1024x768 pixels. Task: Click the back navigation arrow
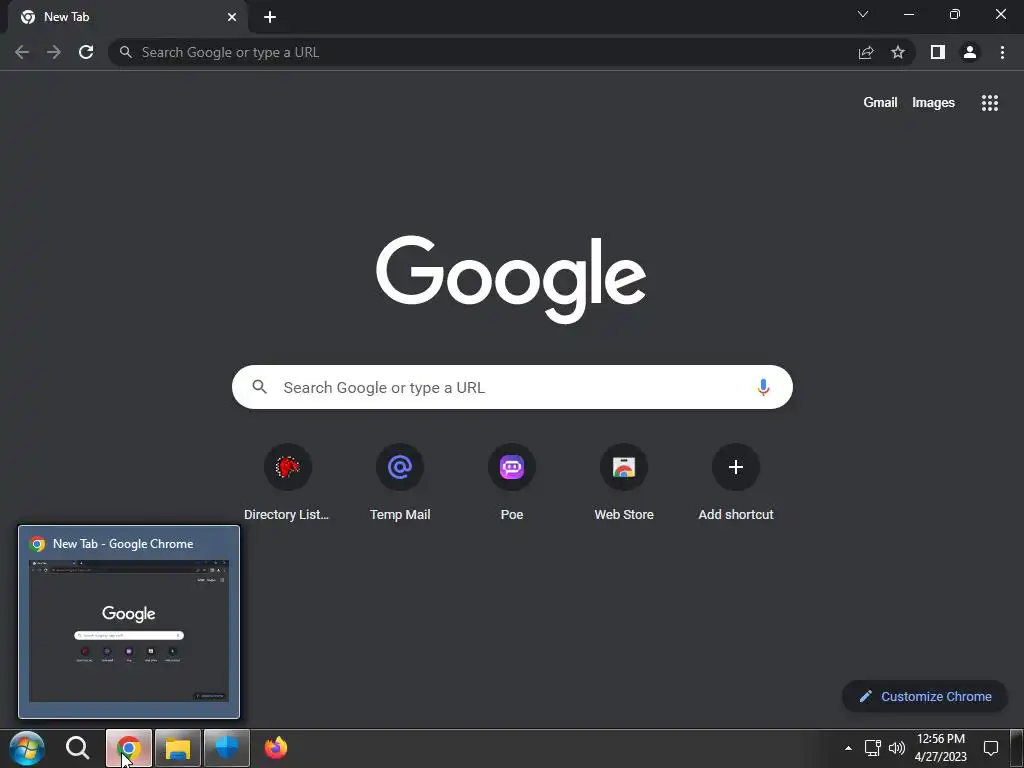[x=22, y=52]
